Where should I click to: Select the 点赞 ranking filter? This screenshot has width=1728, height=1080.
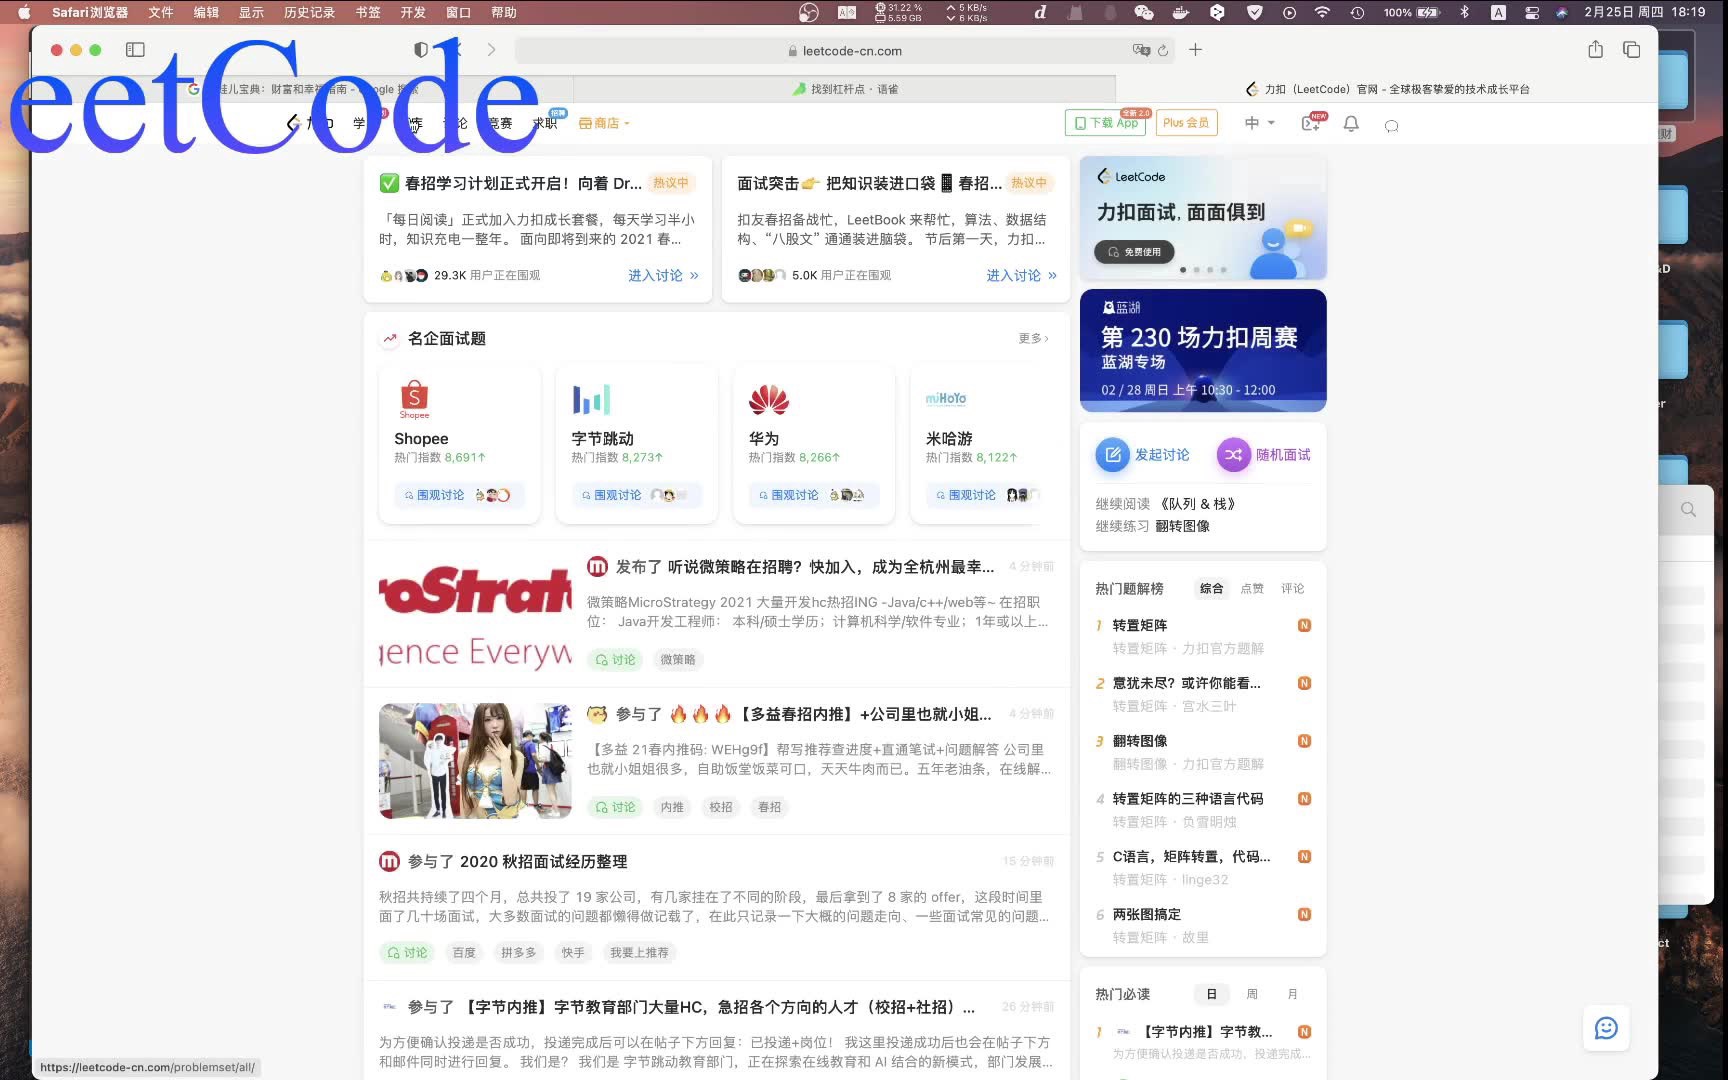click(x=1252, y=589)
